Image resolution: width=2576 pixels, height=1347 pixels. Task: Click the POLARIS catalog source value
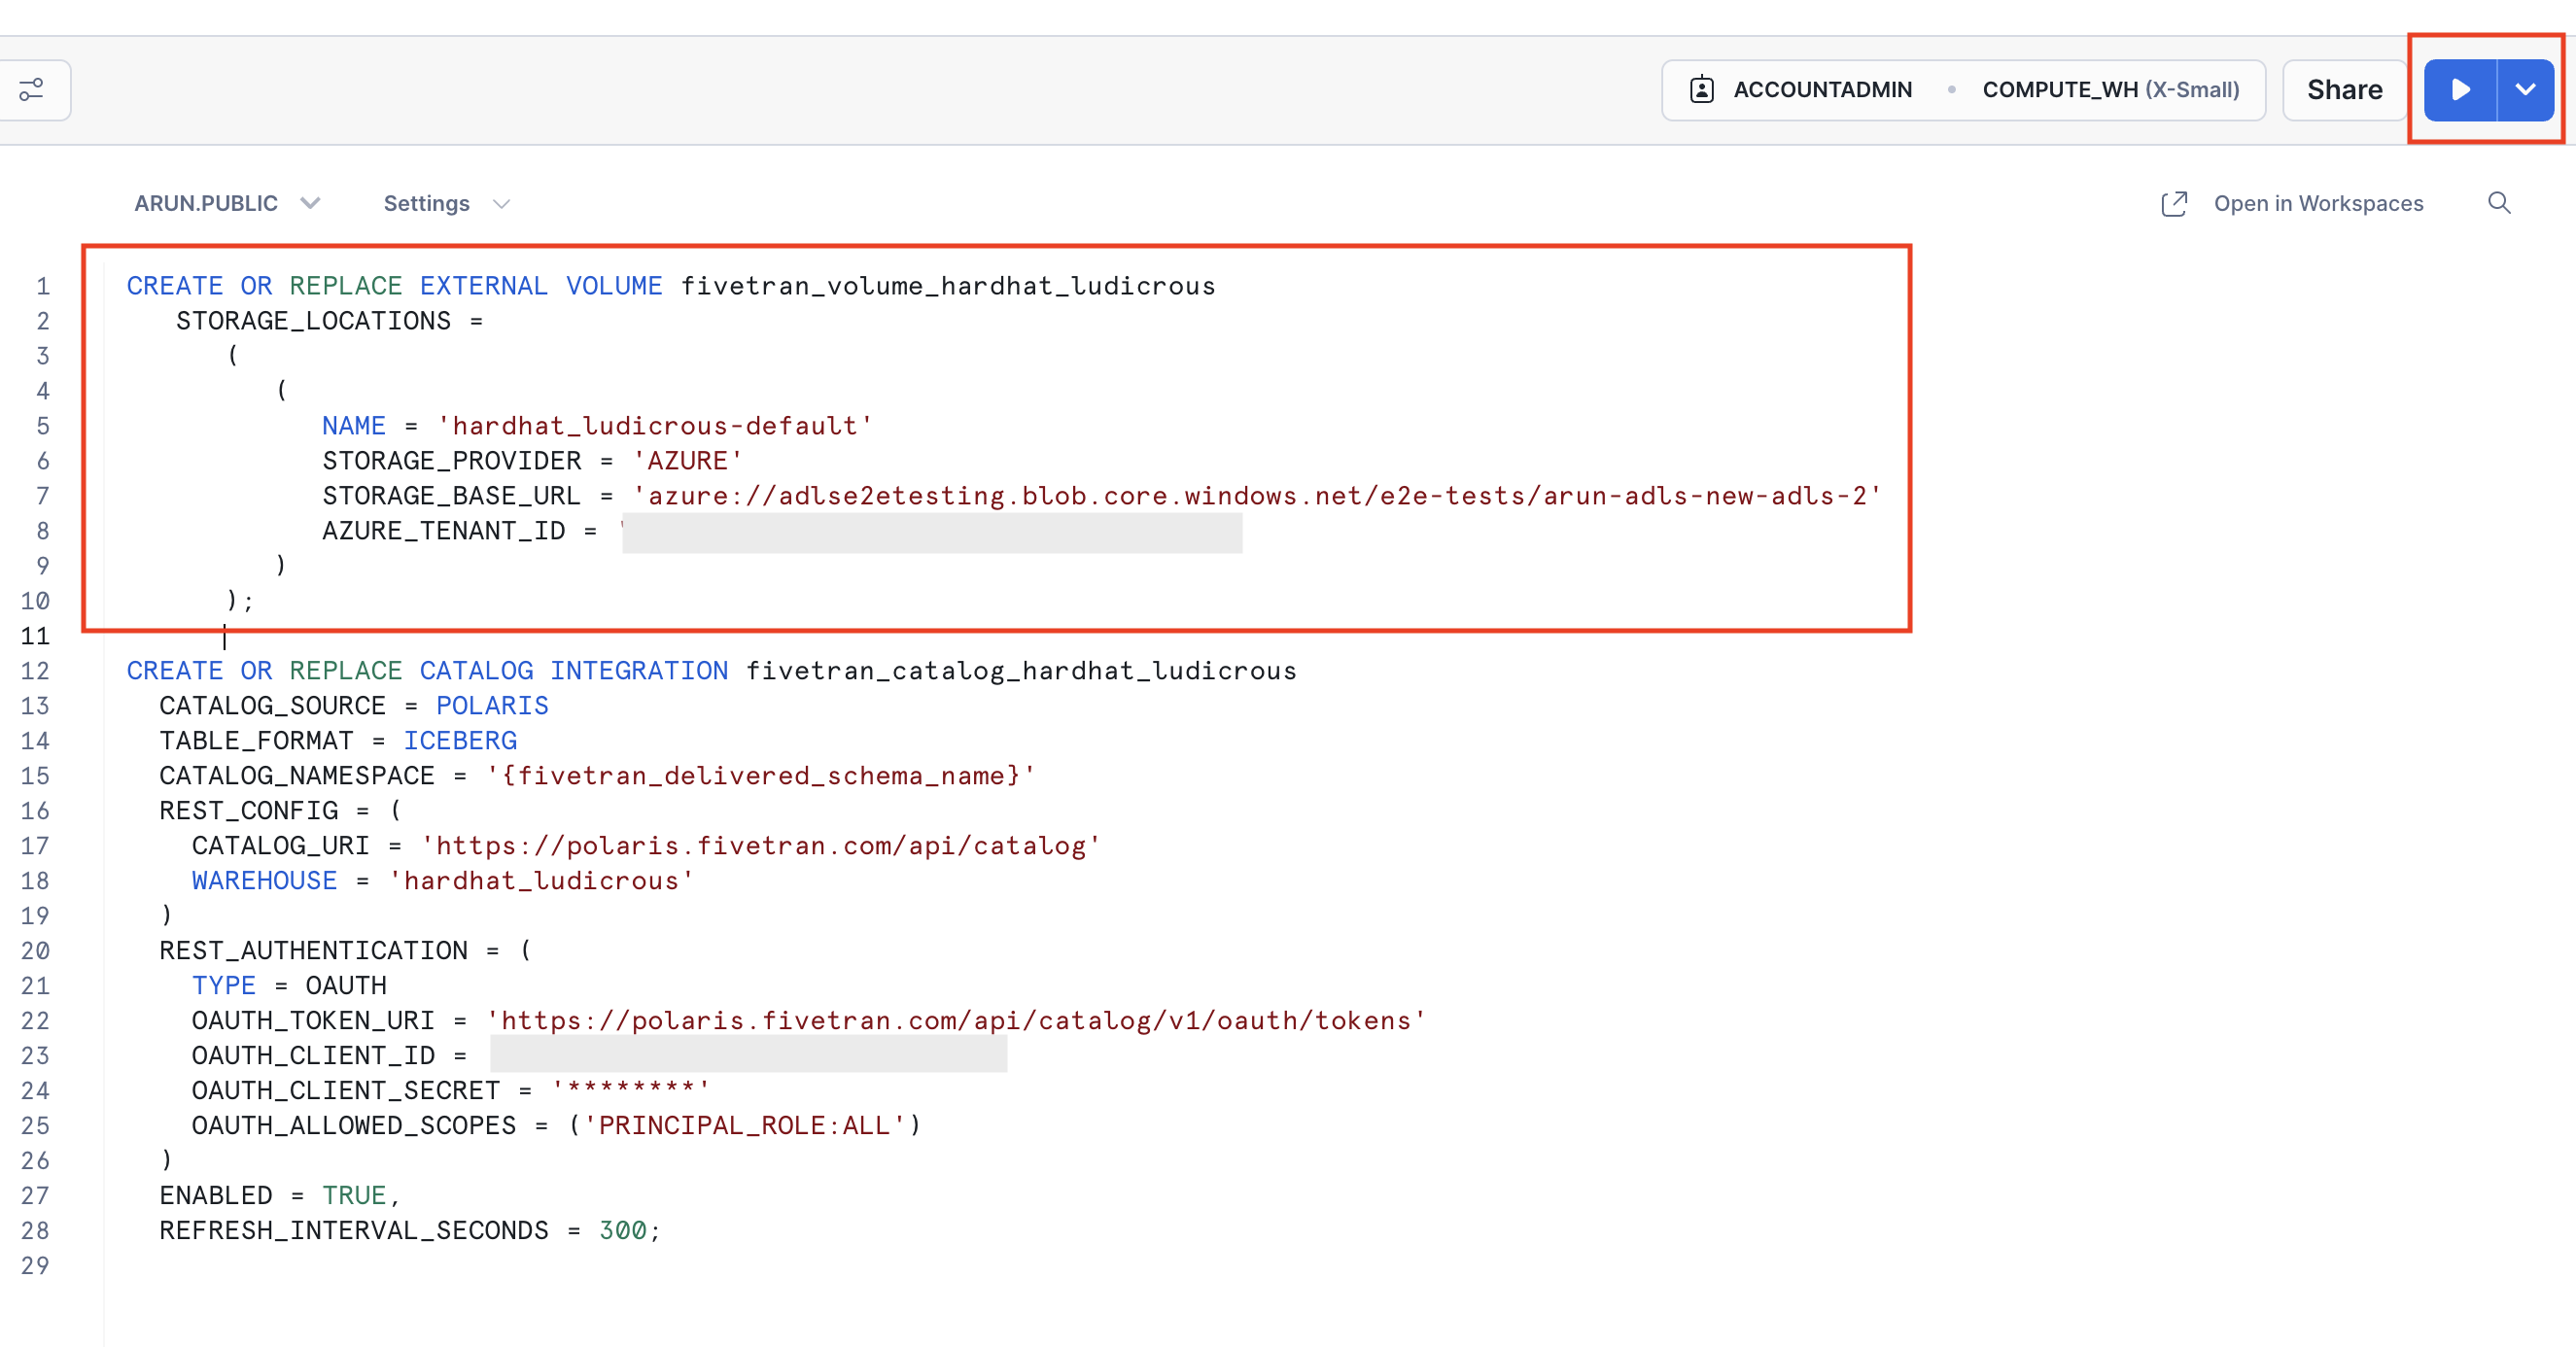[x=492, y=706]
